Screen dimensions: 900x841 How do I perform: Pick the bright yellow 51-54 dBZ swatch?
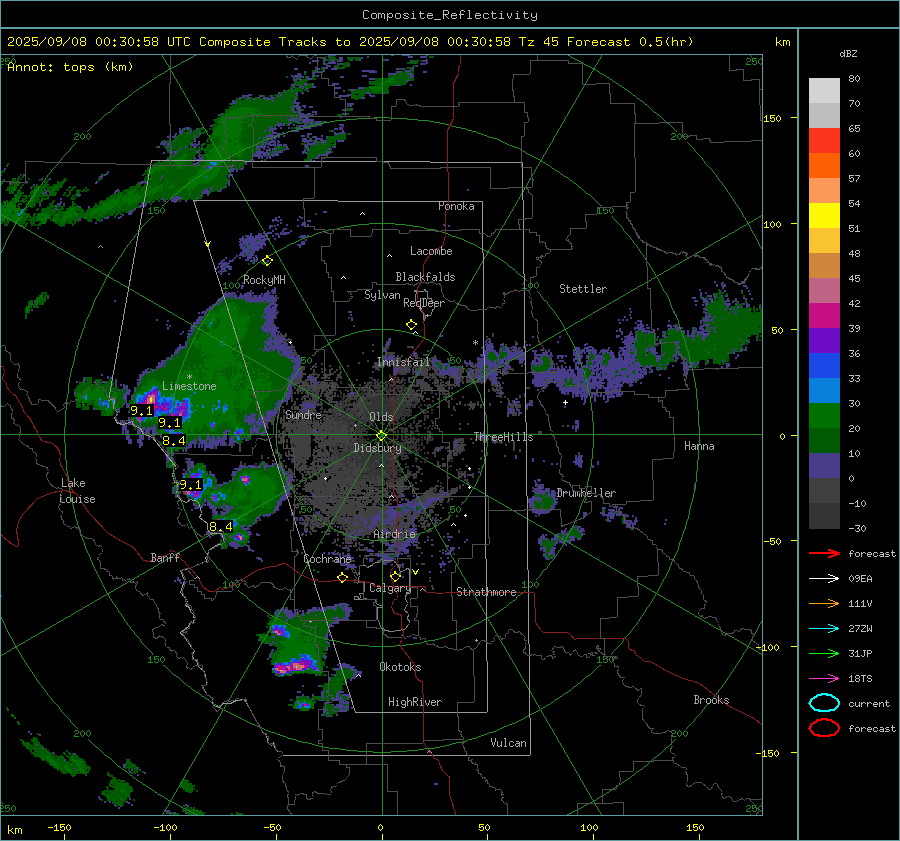click(824, 216)
